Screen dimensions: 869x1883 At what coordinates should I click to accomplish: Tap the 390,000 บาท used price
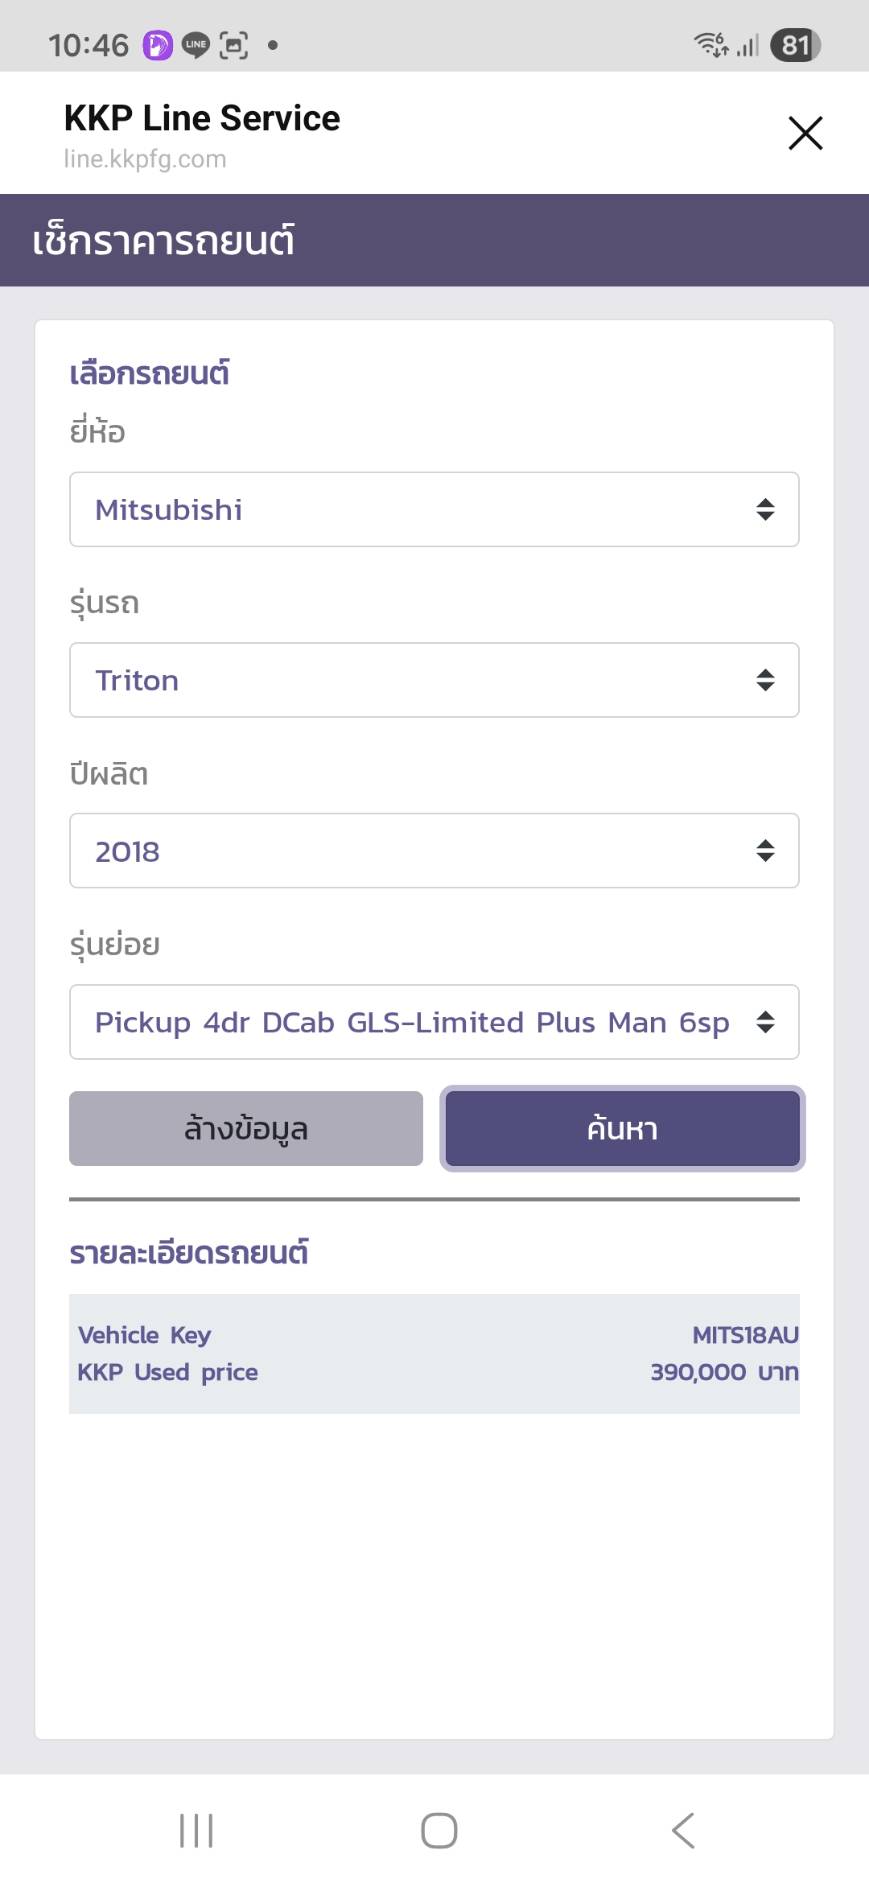coord(724,1372)
